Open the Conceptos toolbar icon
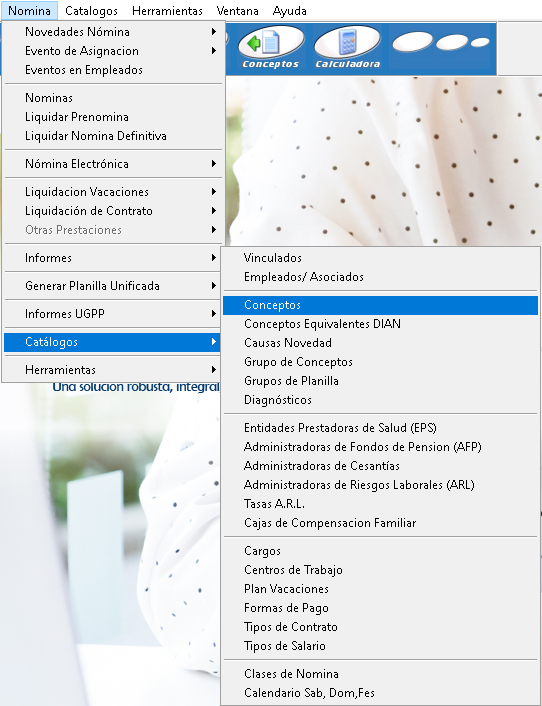The width and height of the screenshot is (542, 706). pyautogui.click(x=270, y=47)
